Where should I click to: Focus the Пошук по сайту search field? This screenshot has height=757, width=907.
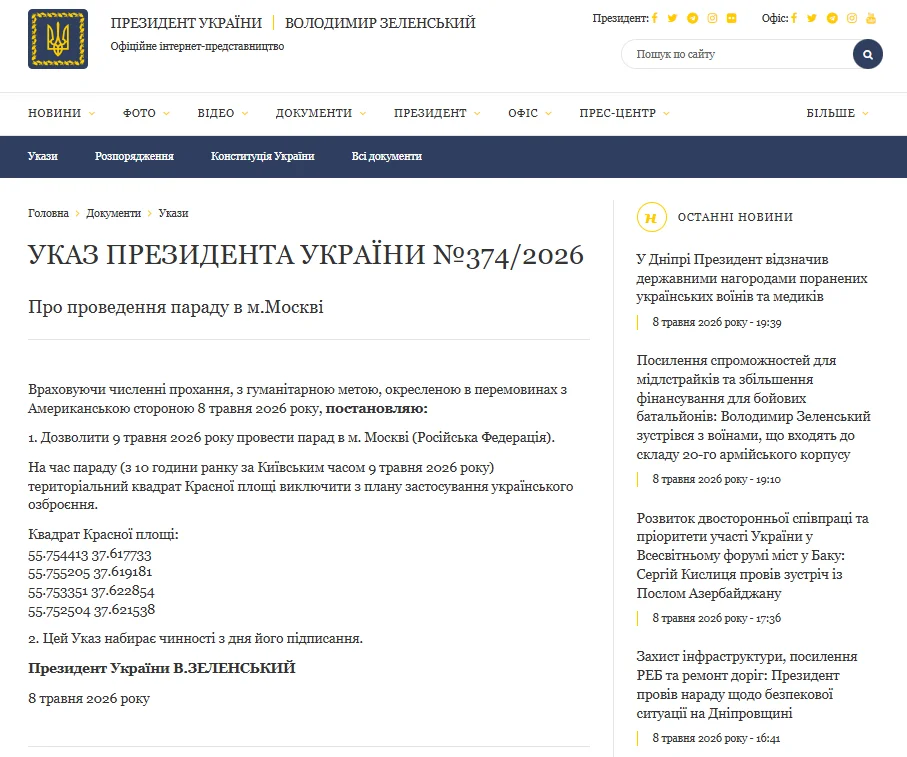pyautogui.click(x=738, y=54)
